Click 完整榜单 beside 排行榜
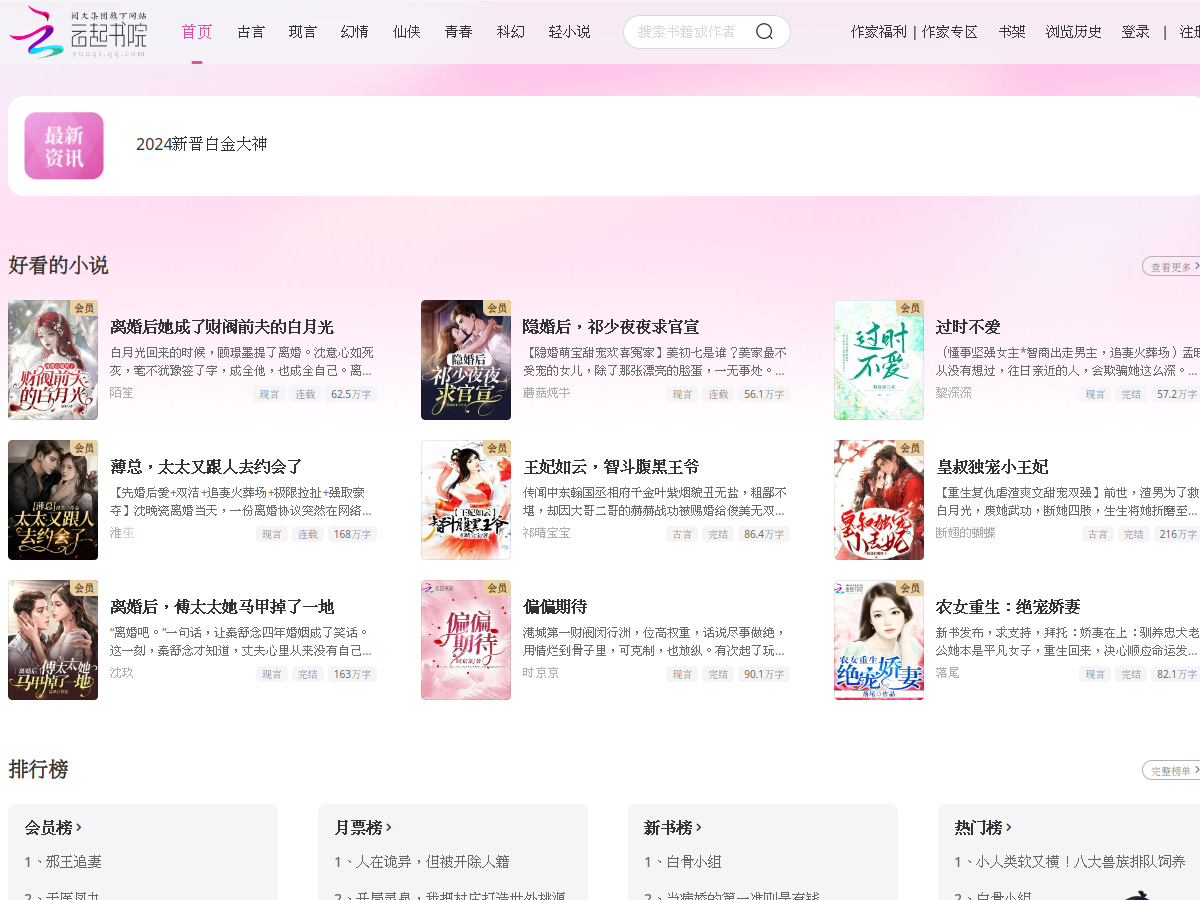The height and width of the screenshot is (900, 1200). [1171, 771]
